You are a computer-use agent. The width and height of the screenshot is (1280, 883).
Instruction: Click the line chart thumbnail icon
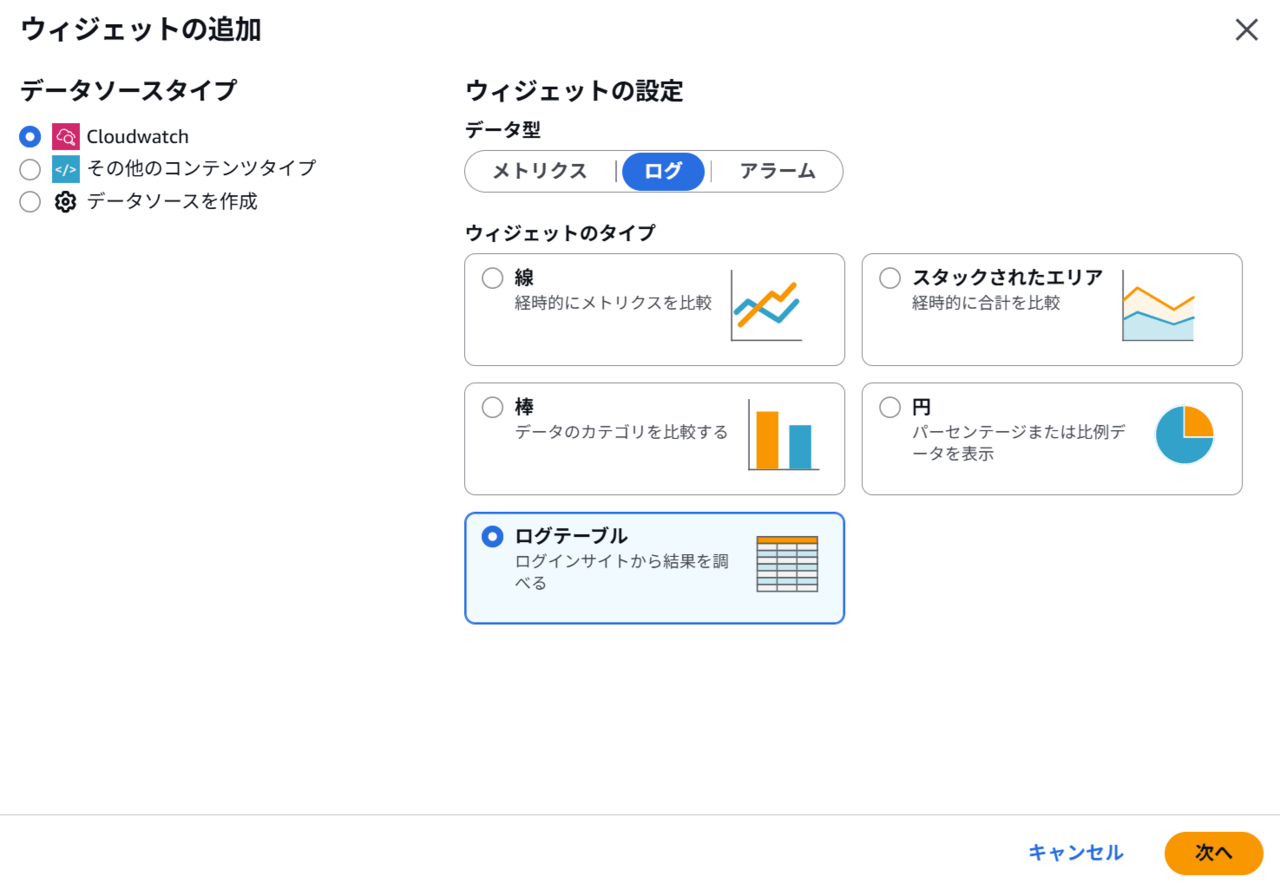point(766,310)
